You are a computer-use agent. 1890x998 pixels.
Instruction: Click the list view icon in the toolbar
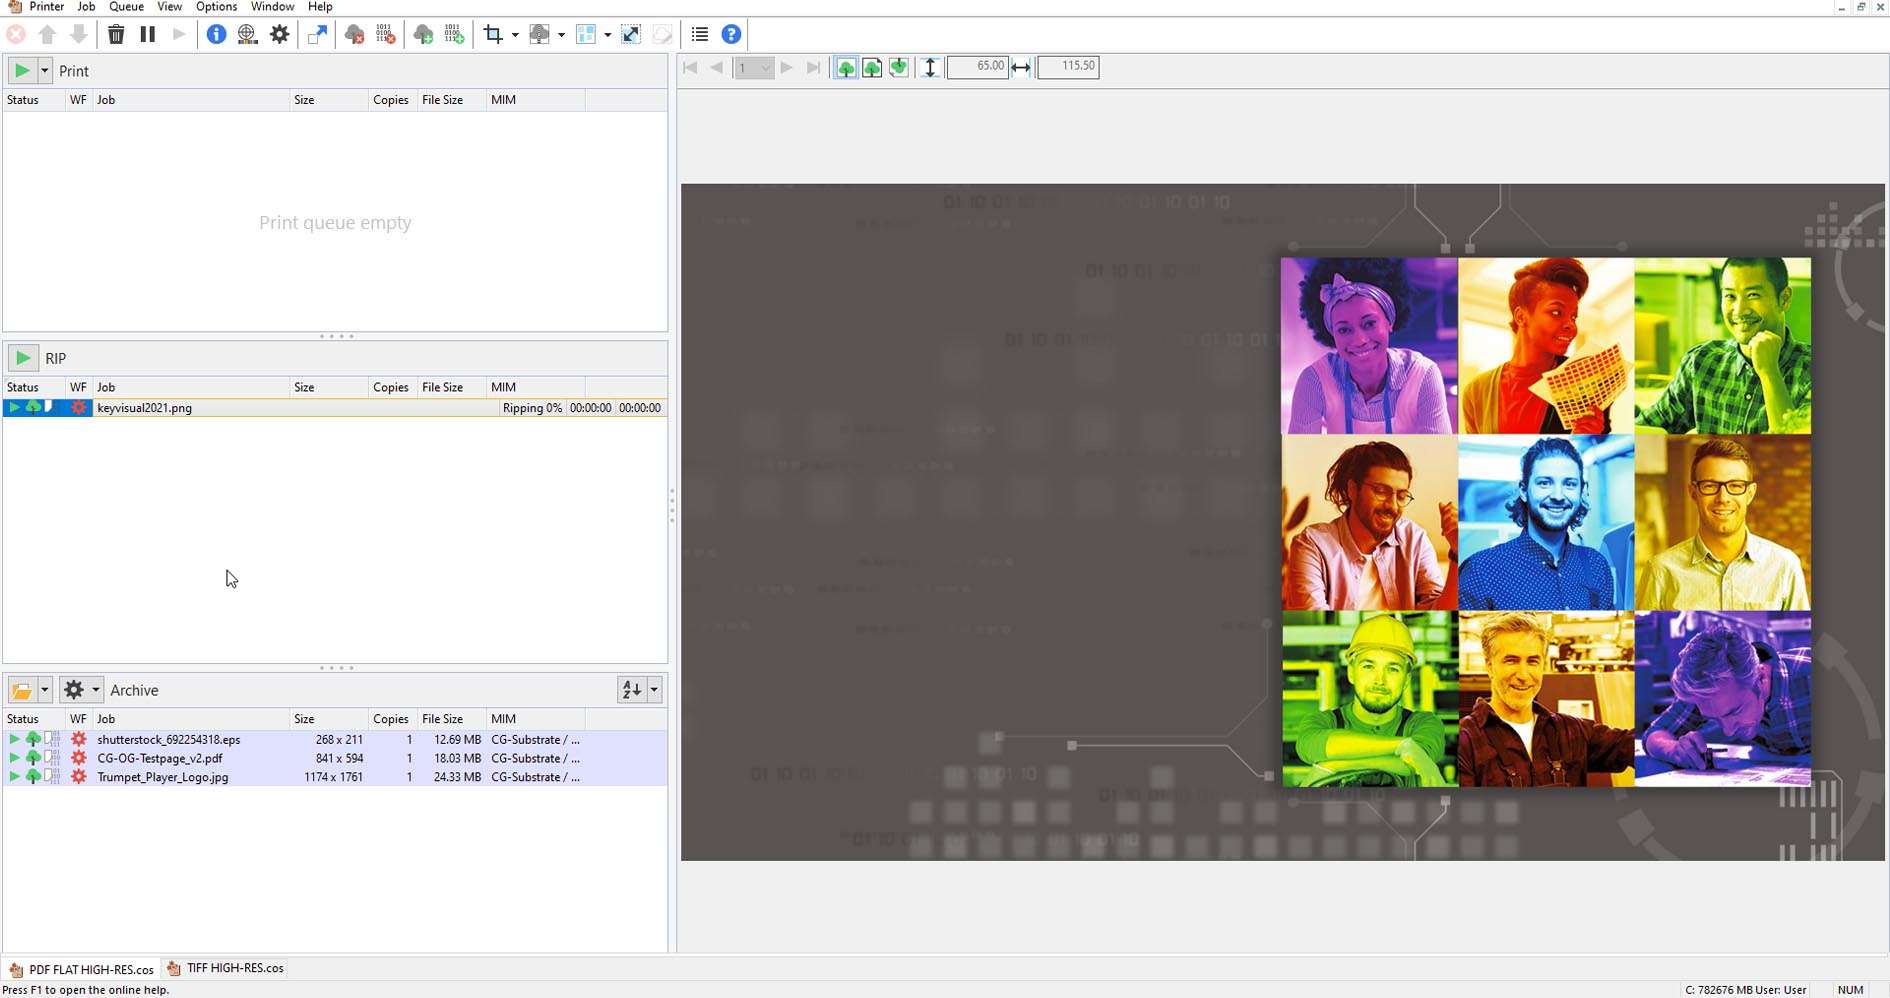click(x=700, y=35)
